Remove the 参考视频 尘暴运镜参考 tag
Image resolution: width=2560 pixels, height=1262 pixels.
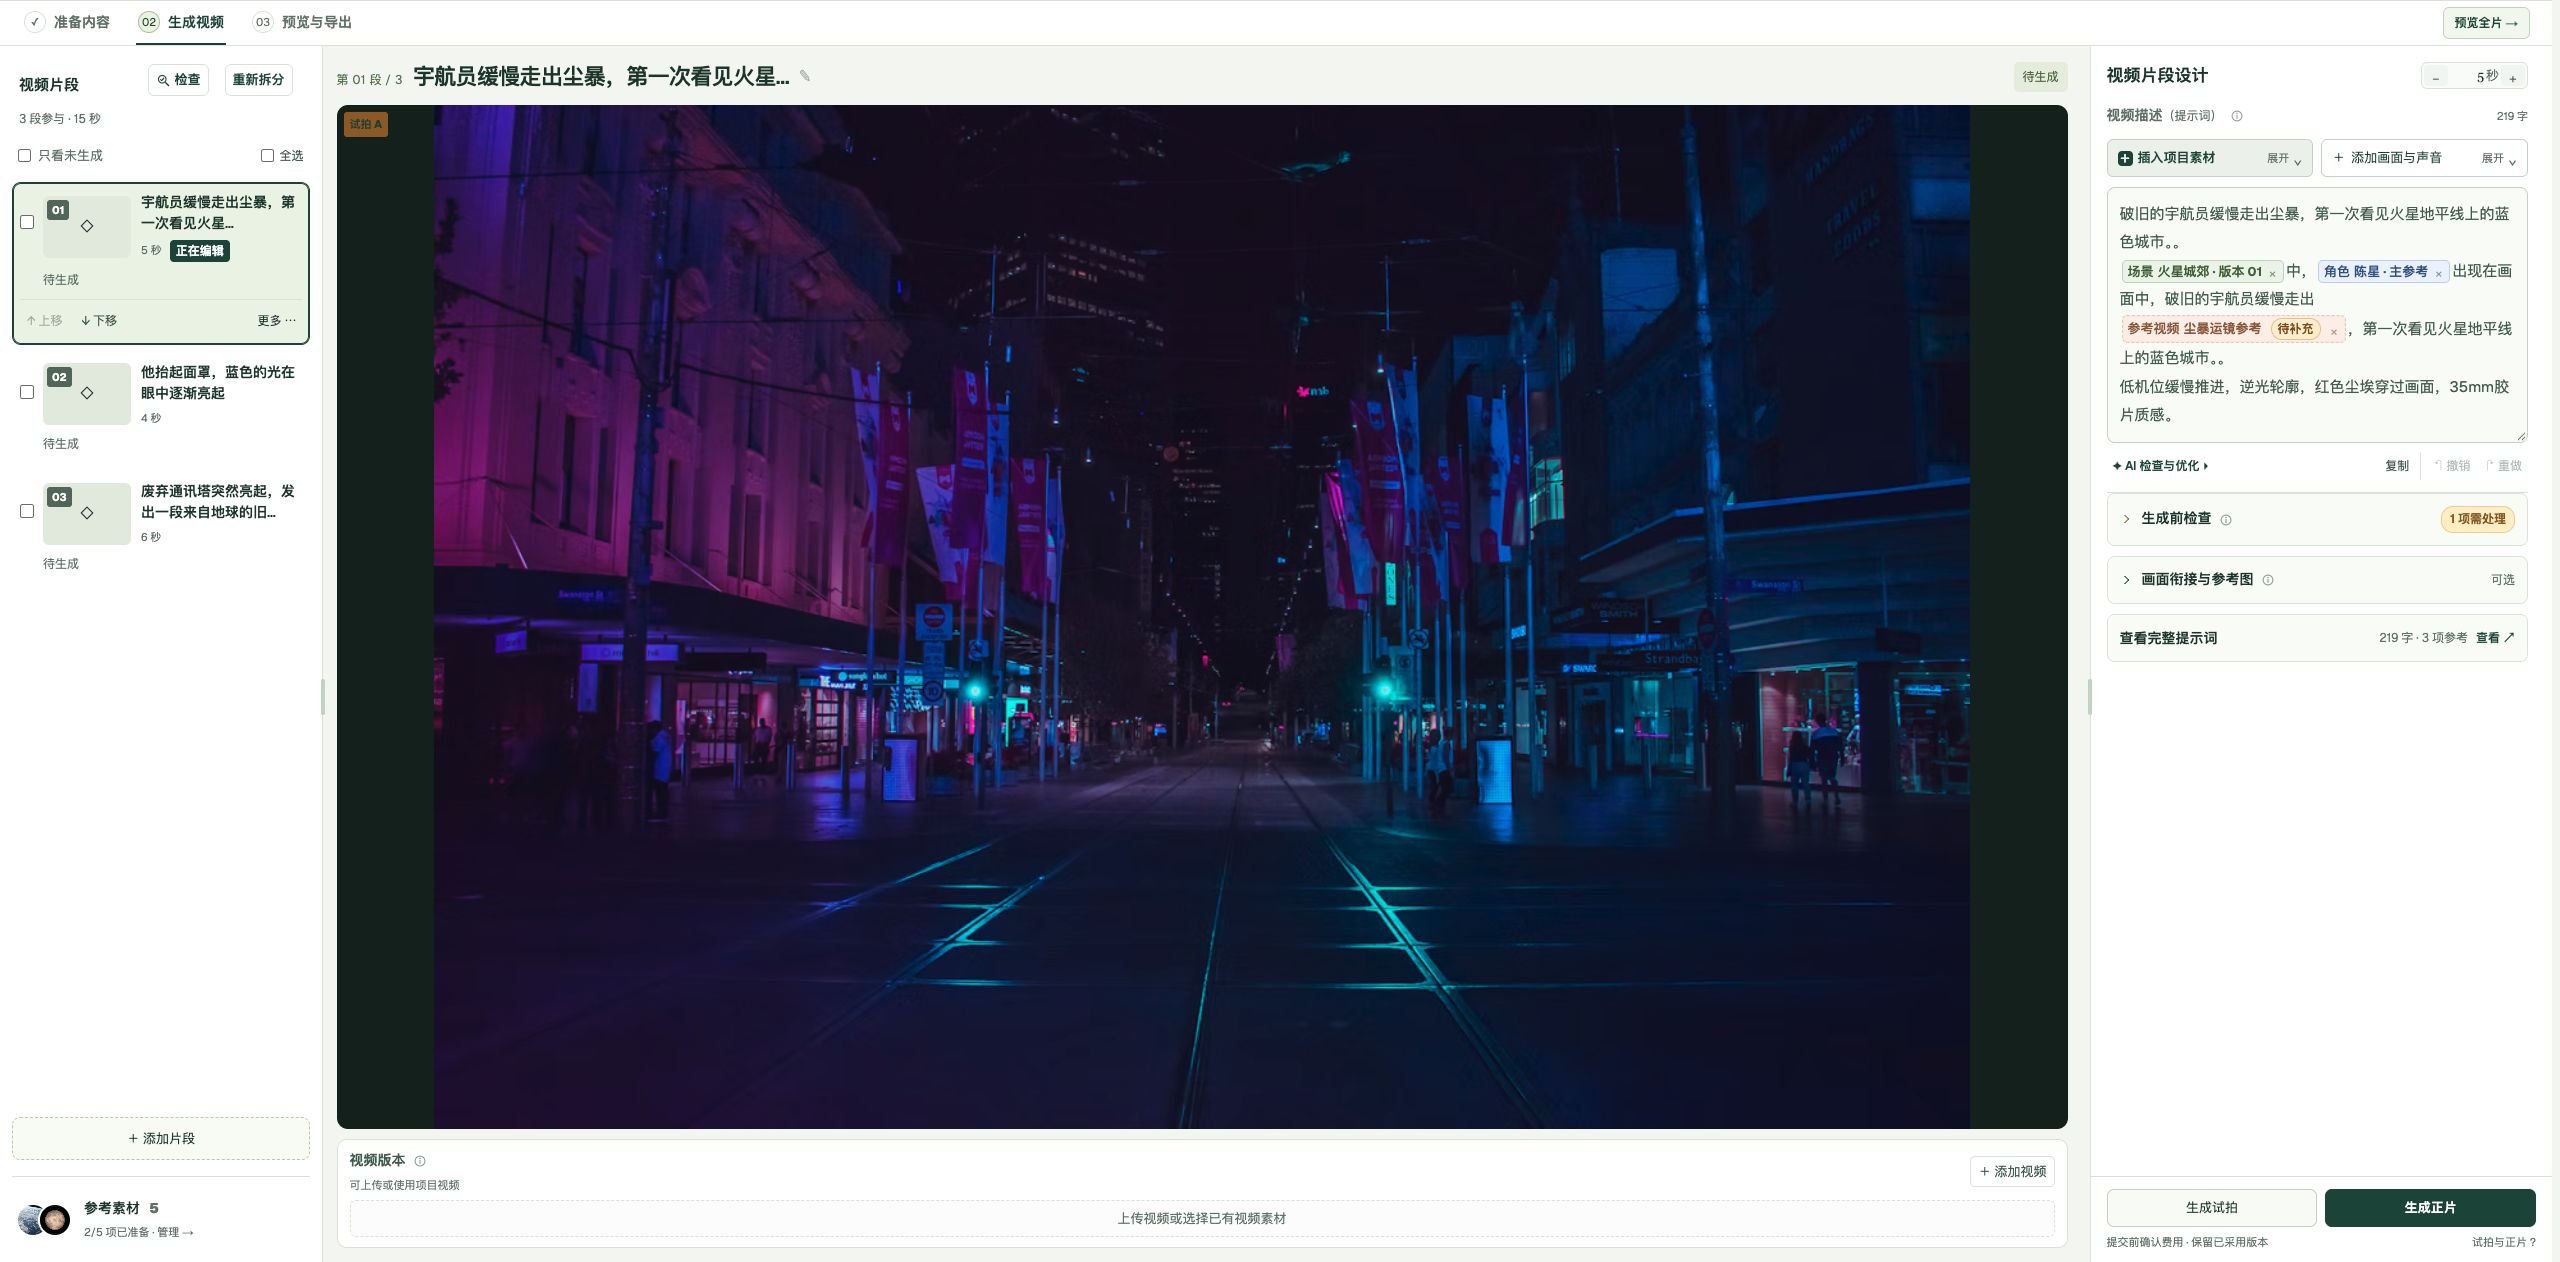click(x=2334, y=331)
